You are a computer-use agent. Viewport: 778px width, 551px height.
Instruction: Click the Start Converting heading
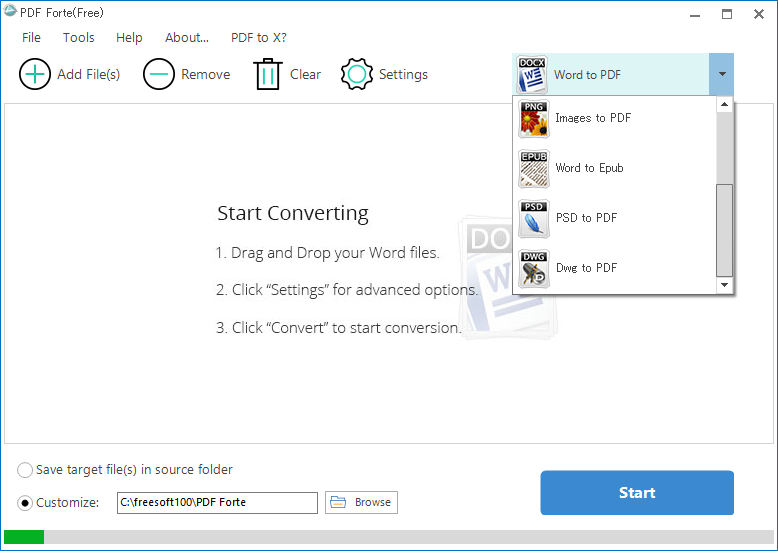pos(293,213)
